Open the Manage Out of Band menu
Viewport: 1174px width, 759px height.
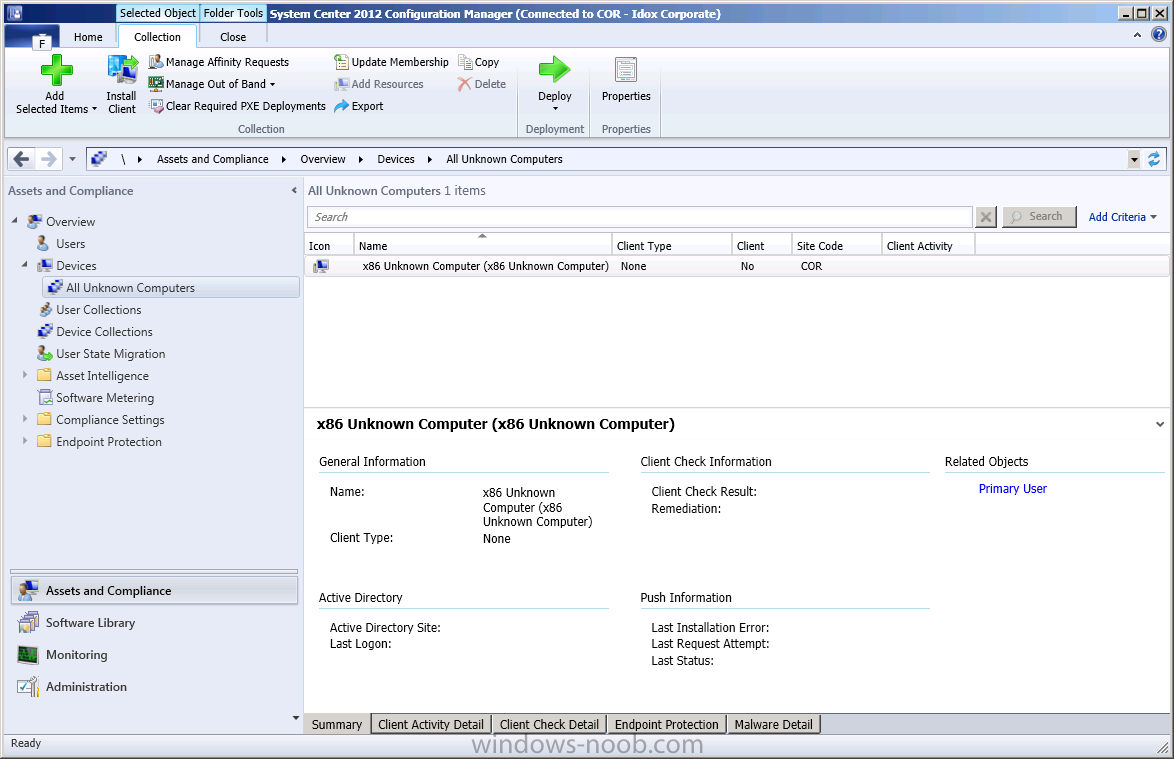click(212, 84)
